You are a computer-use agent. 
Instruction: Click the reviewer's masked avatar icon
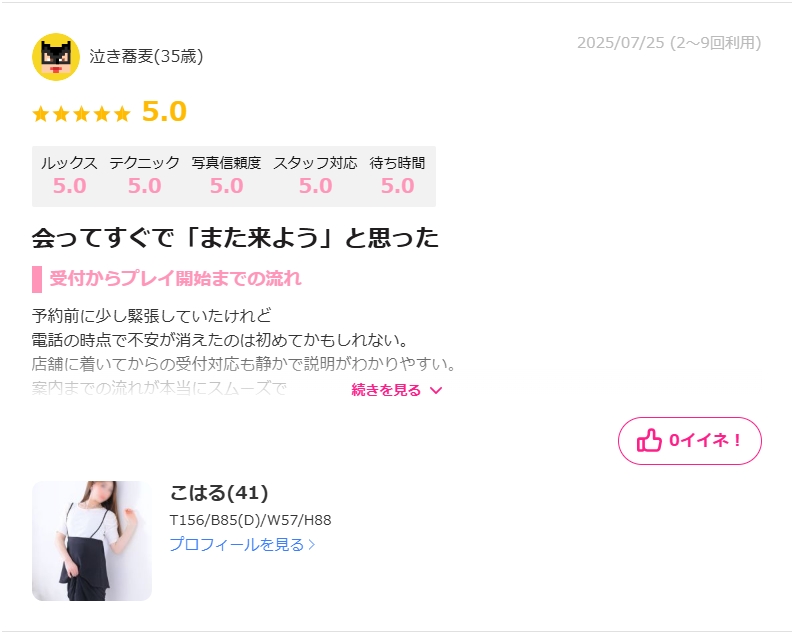(56, 57)
